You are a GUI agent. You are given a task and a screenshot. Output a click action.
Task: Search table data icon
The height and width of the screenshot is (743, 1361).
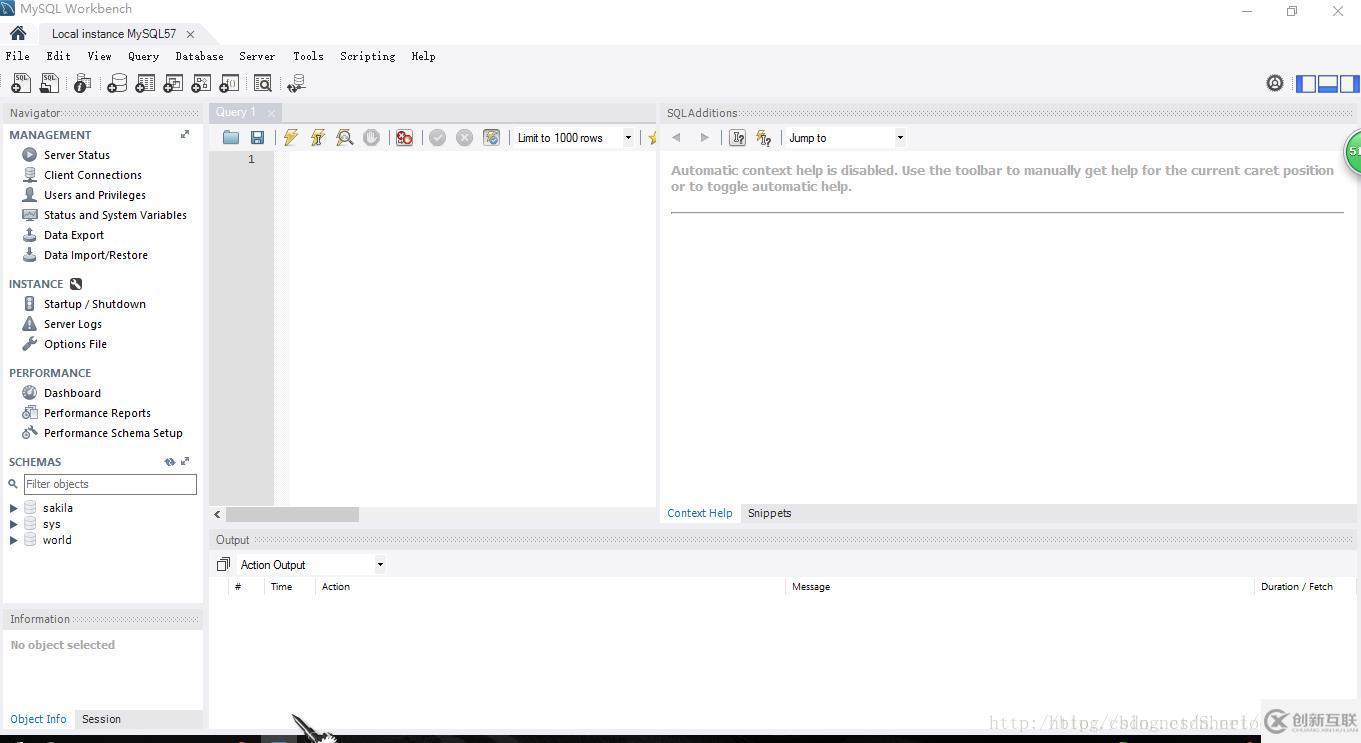pos(263,84)
